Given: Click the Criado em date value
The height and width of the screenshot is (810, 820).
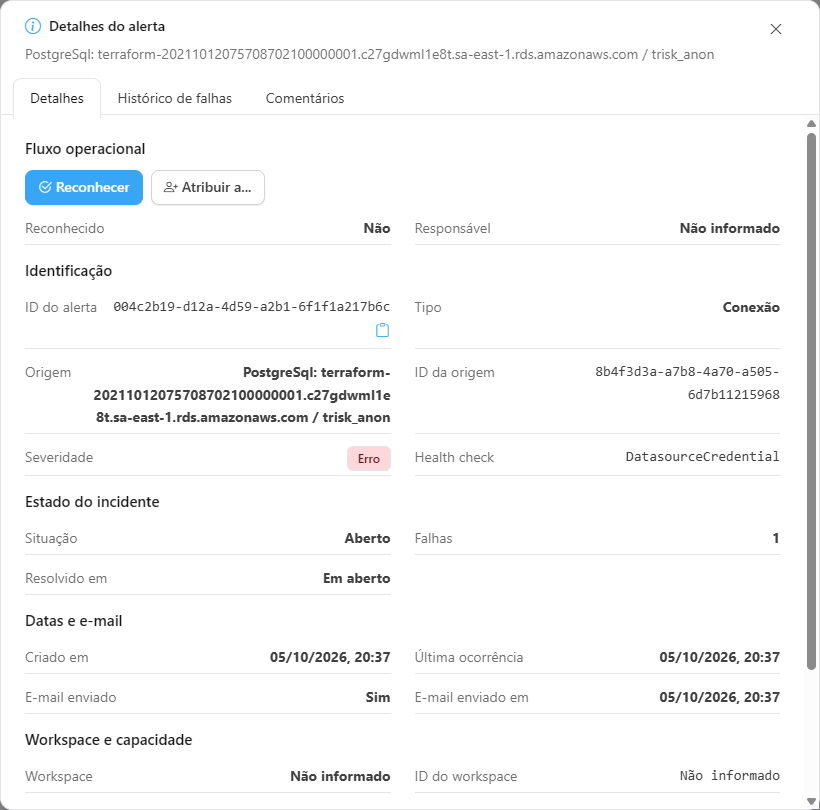Looking at the screenshot, I should (330, 657).
